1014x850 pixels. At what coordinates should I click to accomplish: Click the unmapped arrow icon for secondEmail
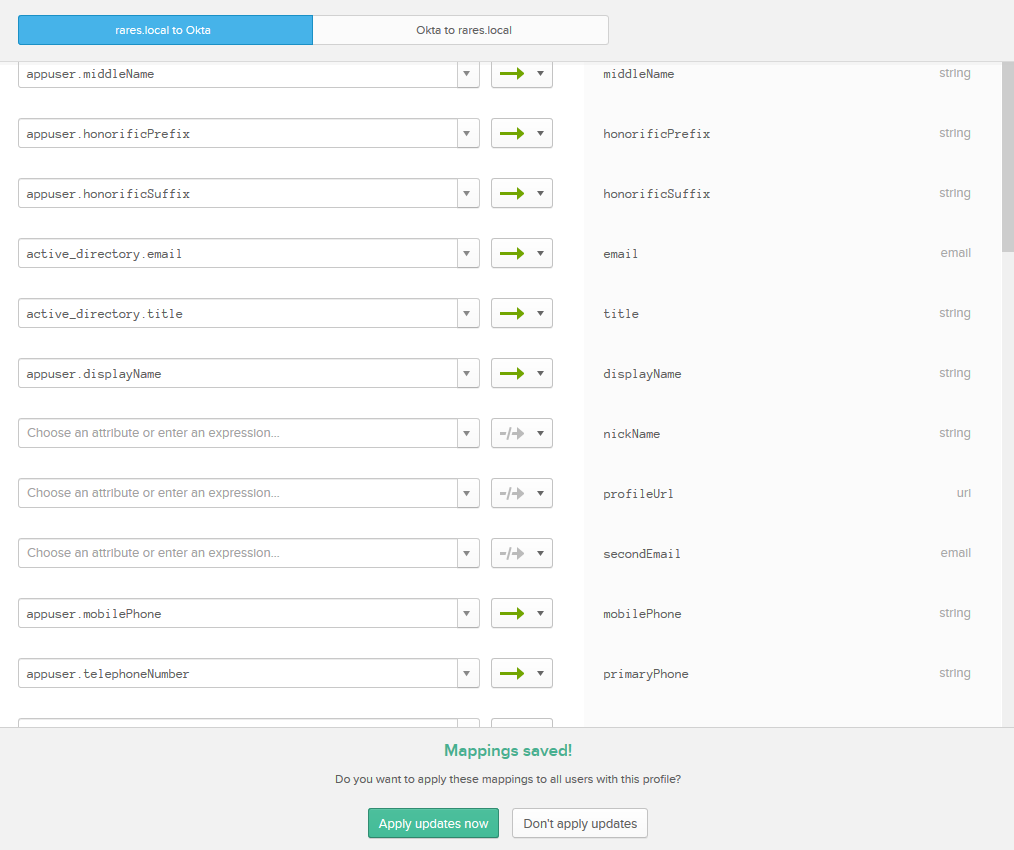pos(512,554)
